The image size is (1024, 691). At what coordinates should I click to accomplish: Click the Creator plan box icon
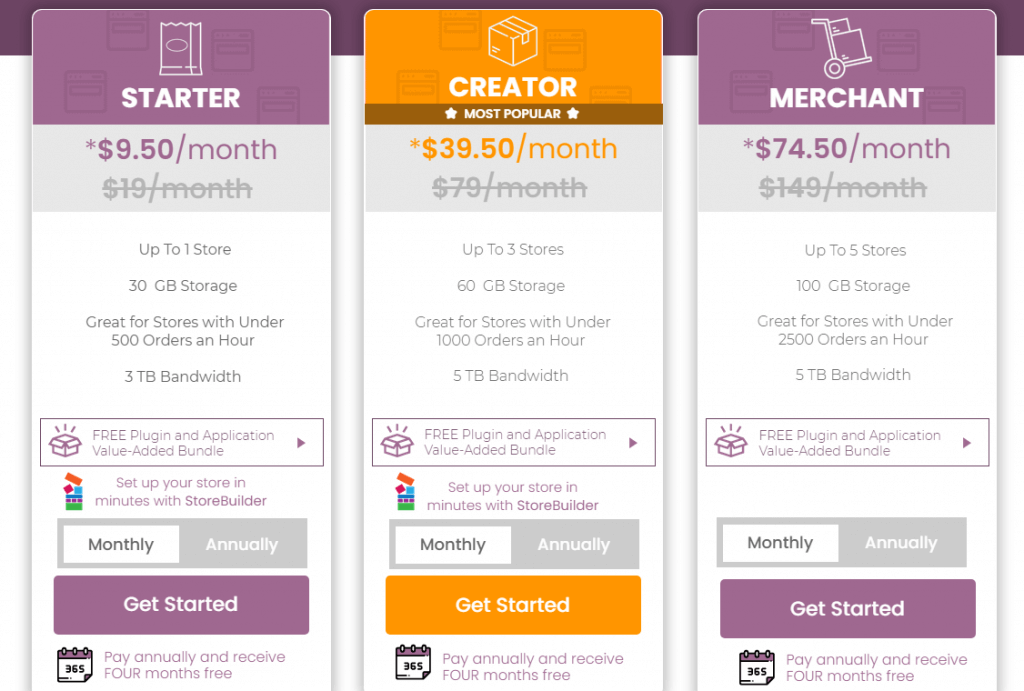[512, 42]
